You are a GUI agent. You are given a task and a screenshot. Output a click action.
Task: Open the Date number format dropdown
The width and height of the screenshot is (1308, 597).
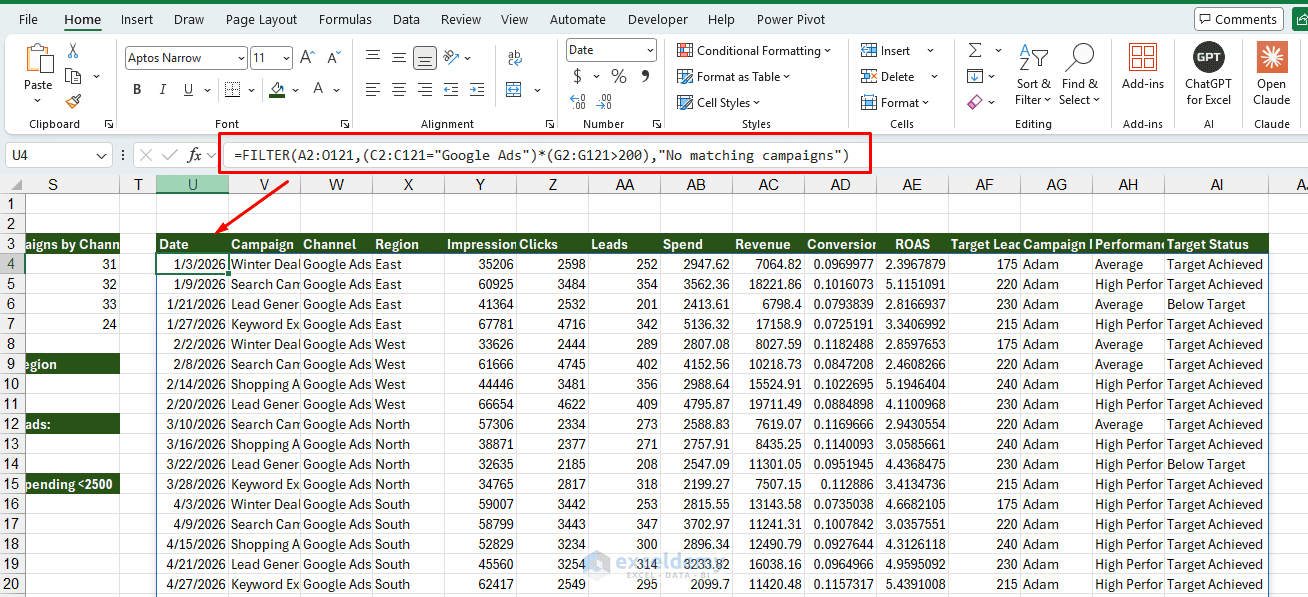pos(650,50)
